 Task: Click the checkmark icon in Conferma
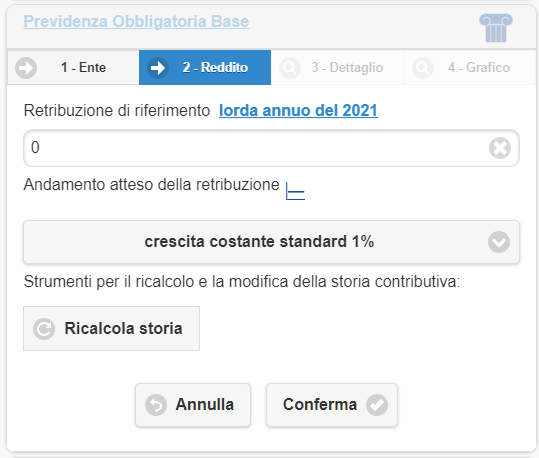pos(377,405)
